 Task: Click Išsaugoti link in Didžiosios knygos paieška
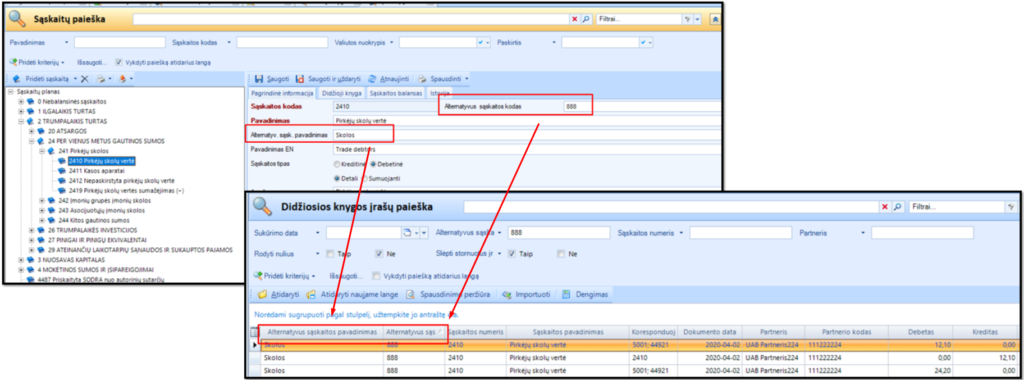click(345, 276)
